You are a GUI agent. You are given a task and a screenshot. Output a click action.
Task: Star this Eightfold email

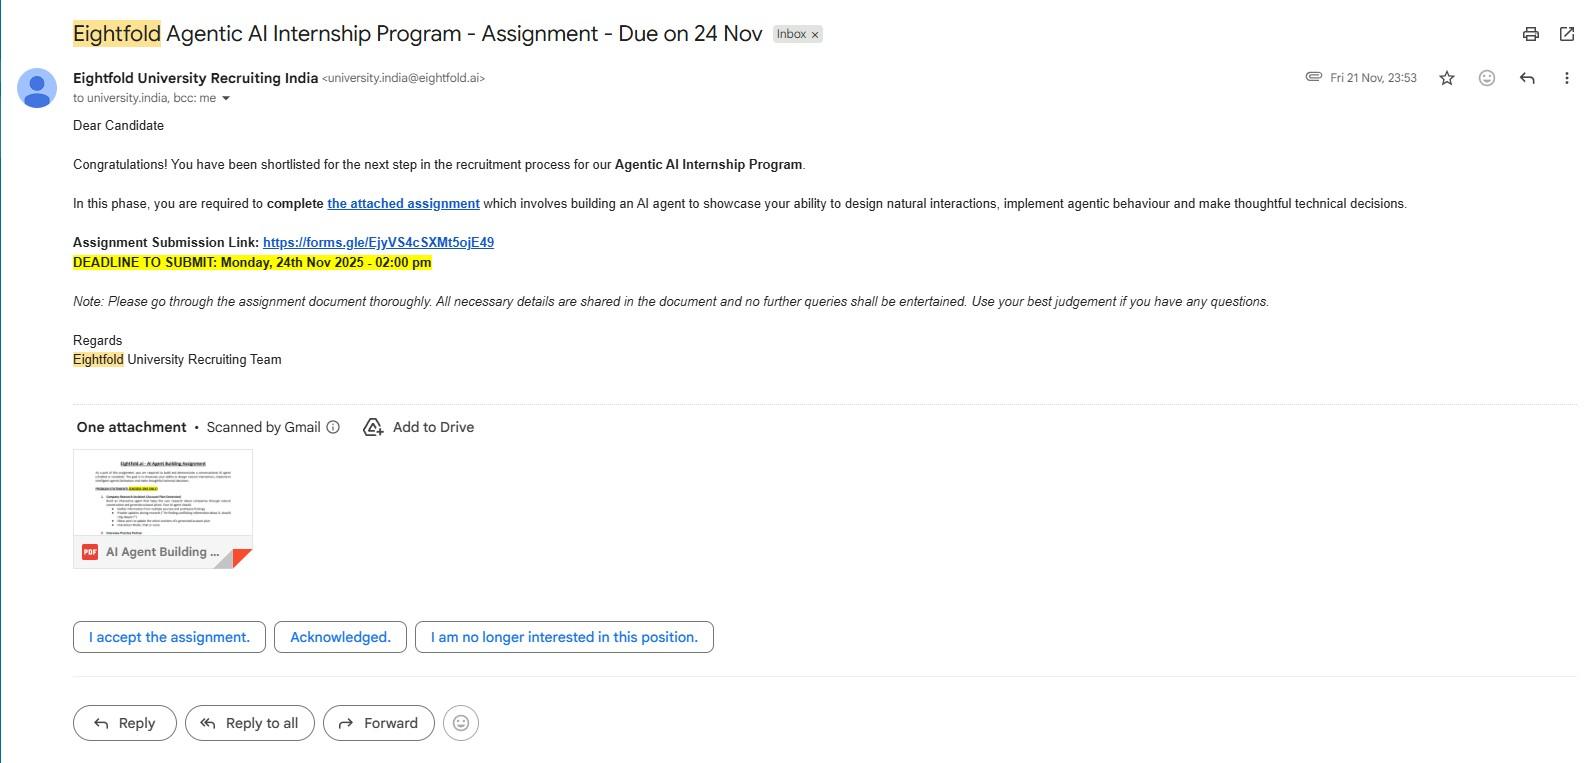pos(1447,78)
